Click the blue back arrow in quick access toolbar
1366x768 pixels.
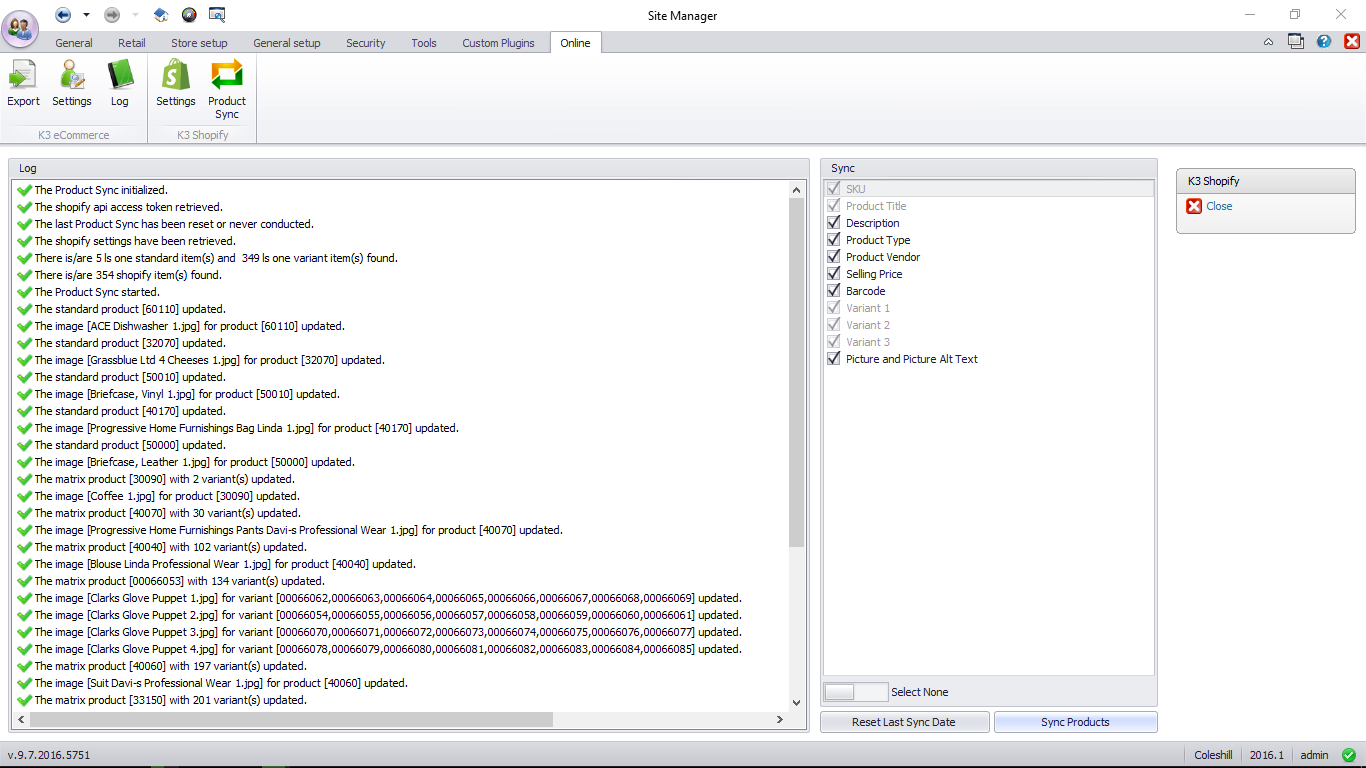[x=63, y=15]
